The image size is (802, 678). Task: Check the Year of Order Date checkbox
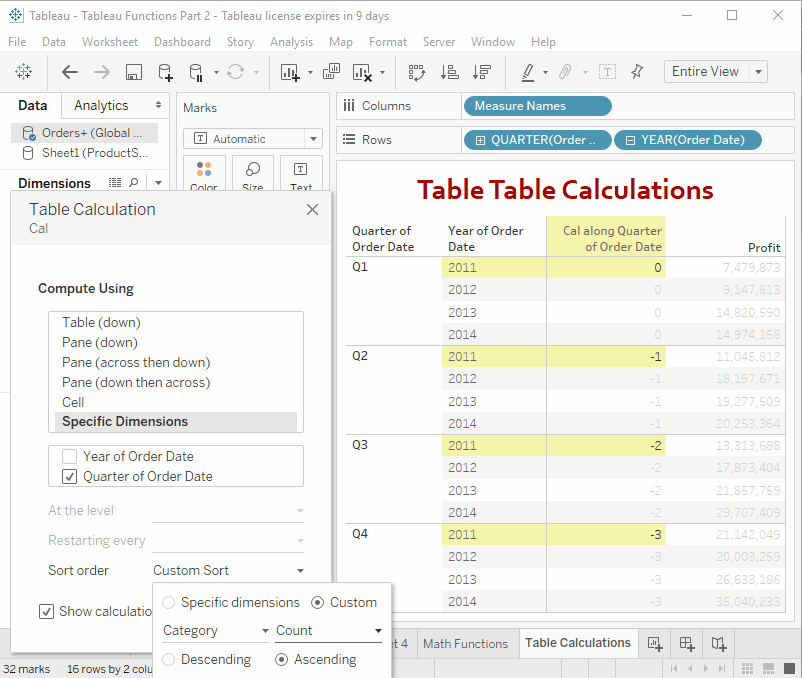pos(69,456)
